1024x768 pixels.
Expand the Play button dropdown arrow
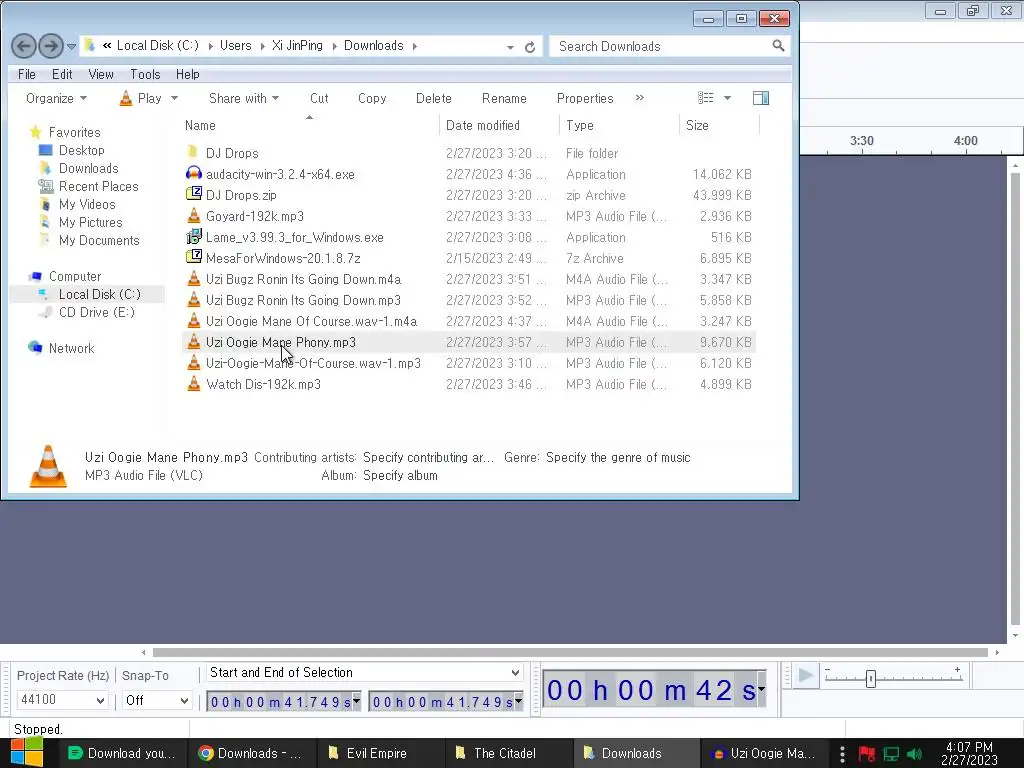coord(174,98)
